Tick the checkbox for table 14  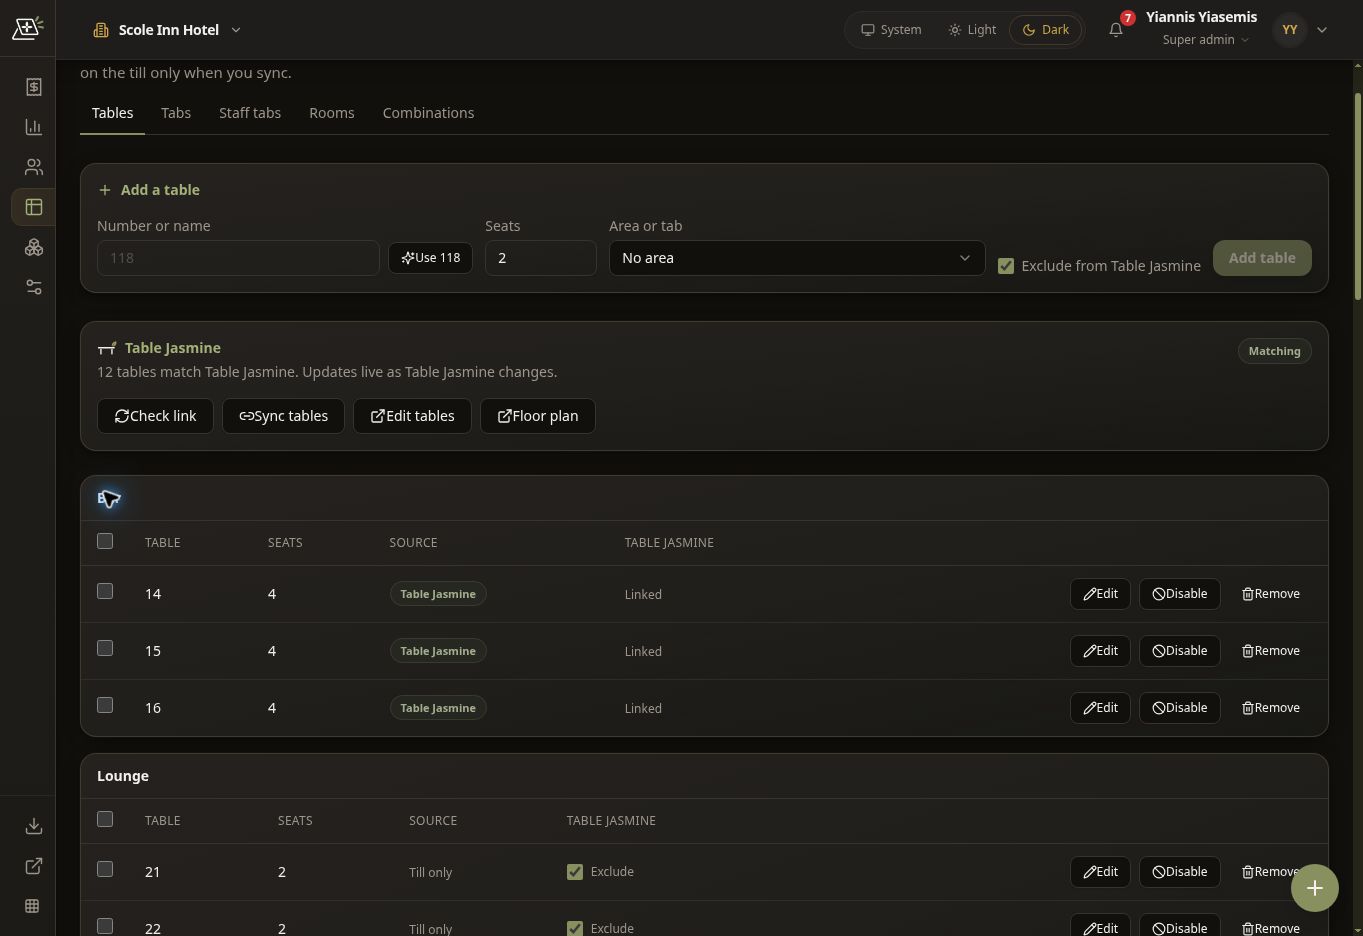click(x=105, y=591)
